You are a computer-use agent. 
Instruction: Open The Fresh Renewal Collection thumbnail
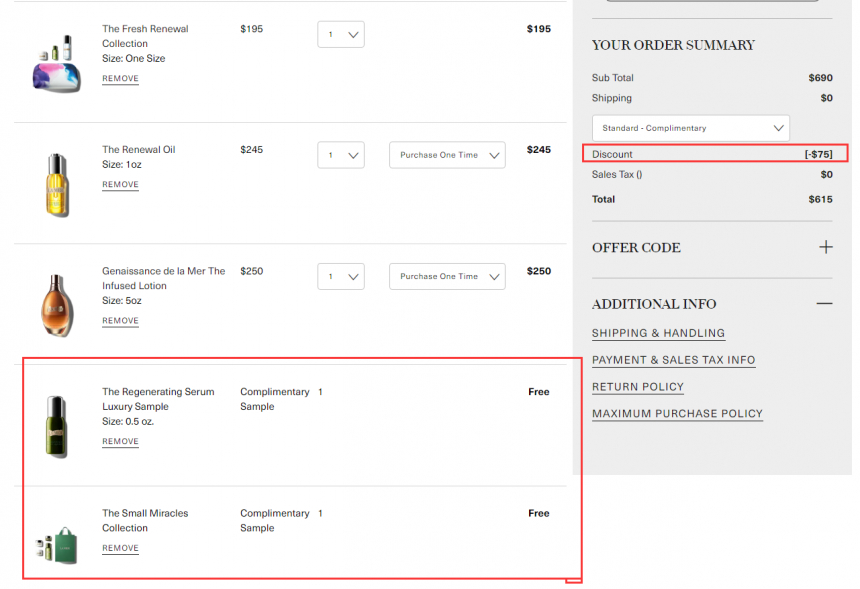[x=56, y=66]
